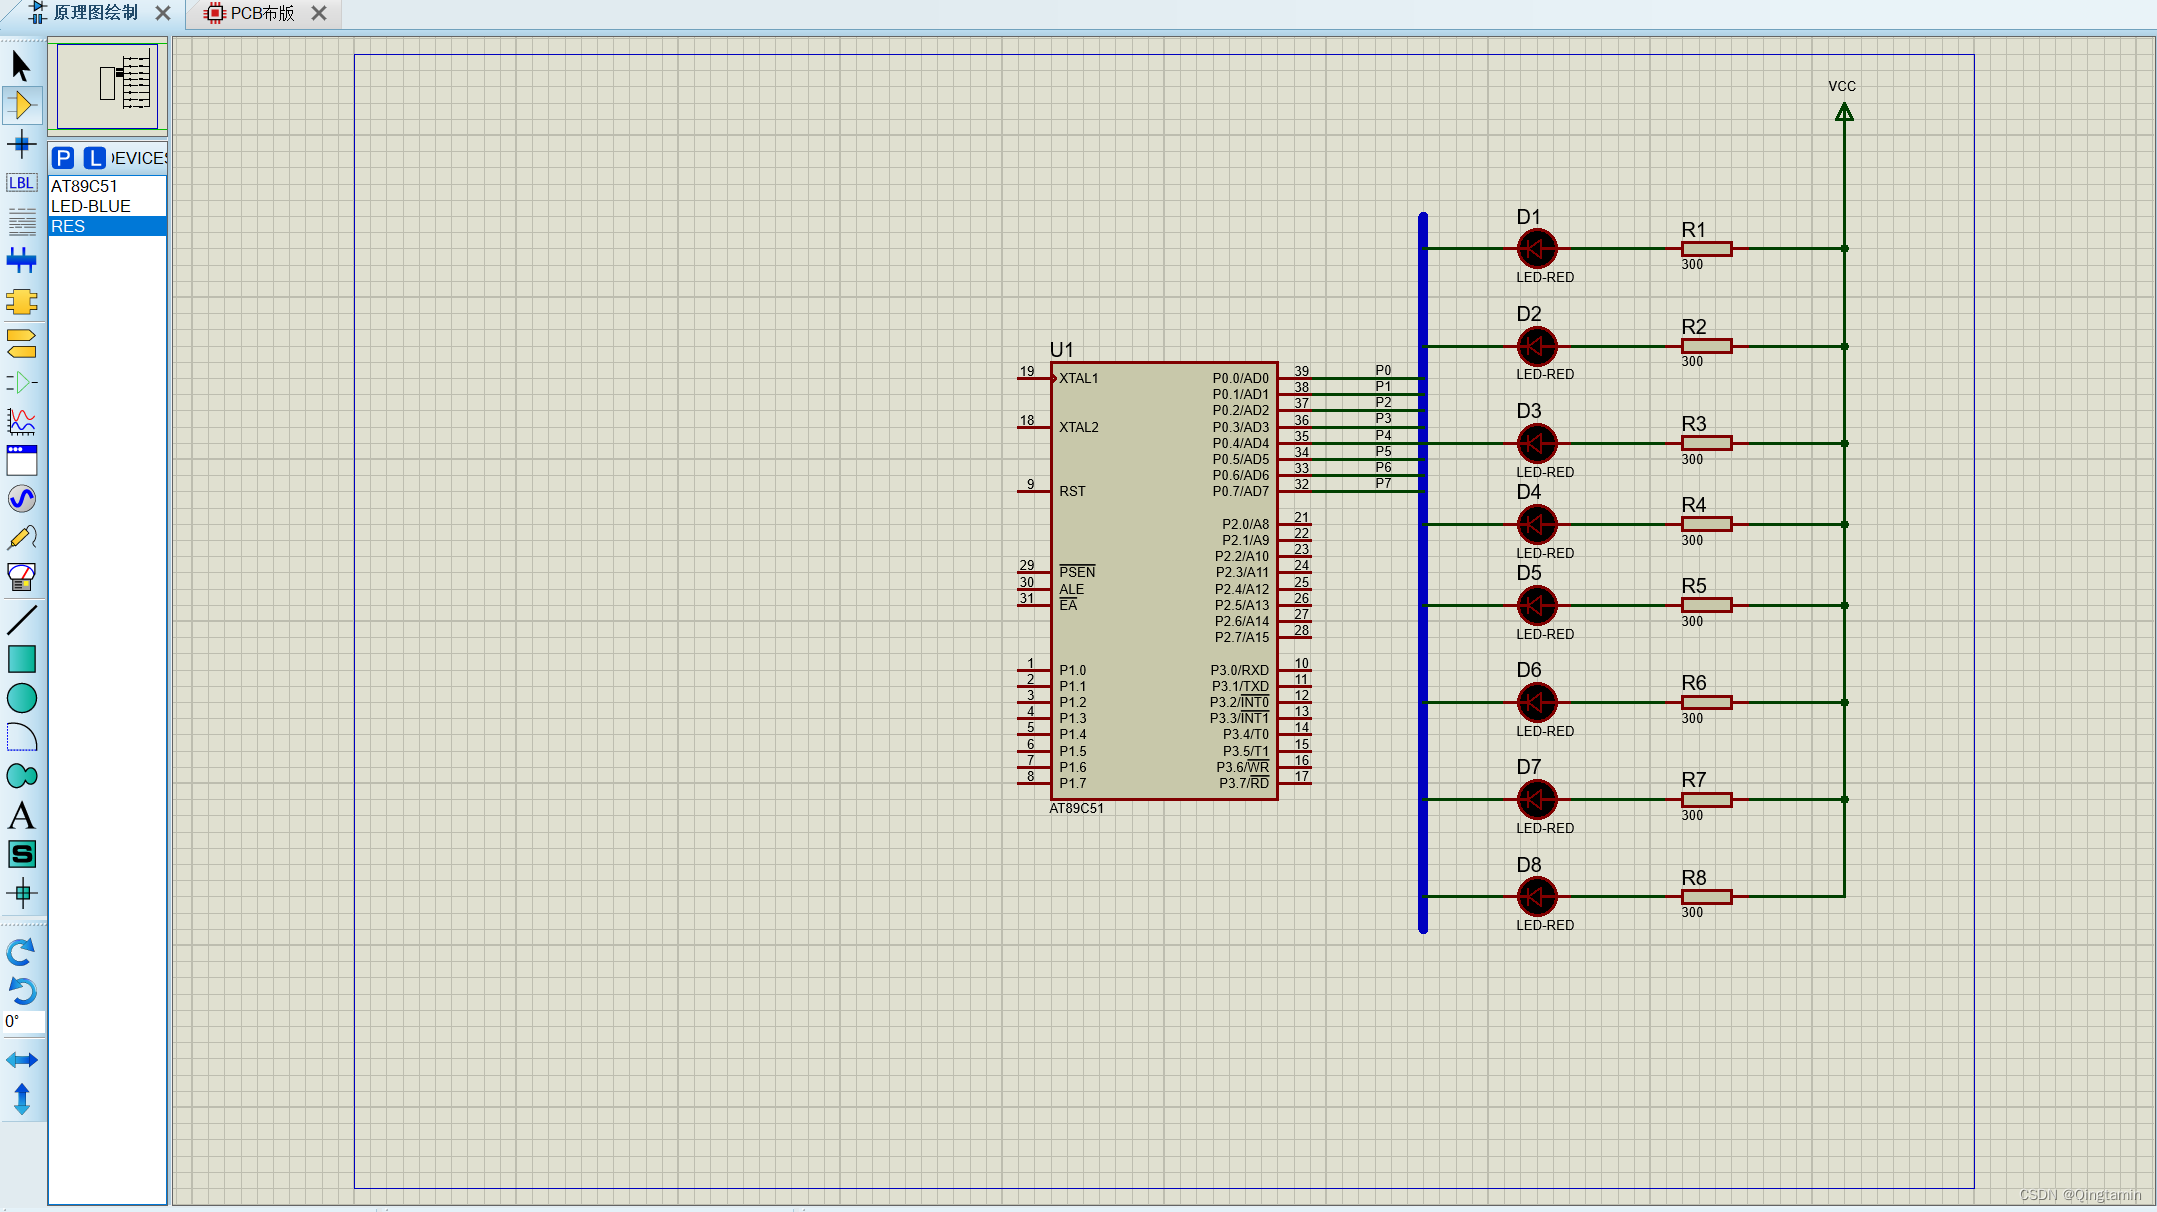
Task: Select the Virtual Instruments meter icon
Action: pyautogui.click(x=21, y=577)
